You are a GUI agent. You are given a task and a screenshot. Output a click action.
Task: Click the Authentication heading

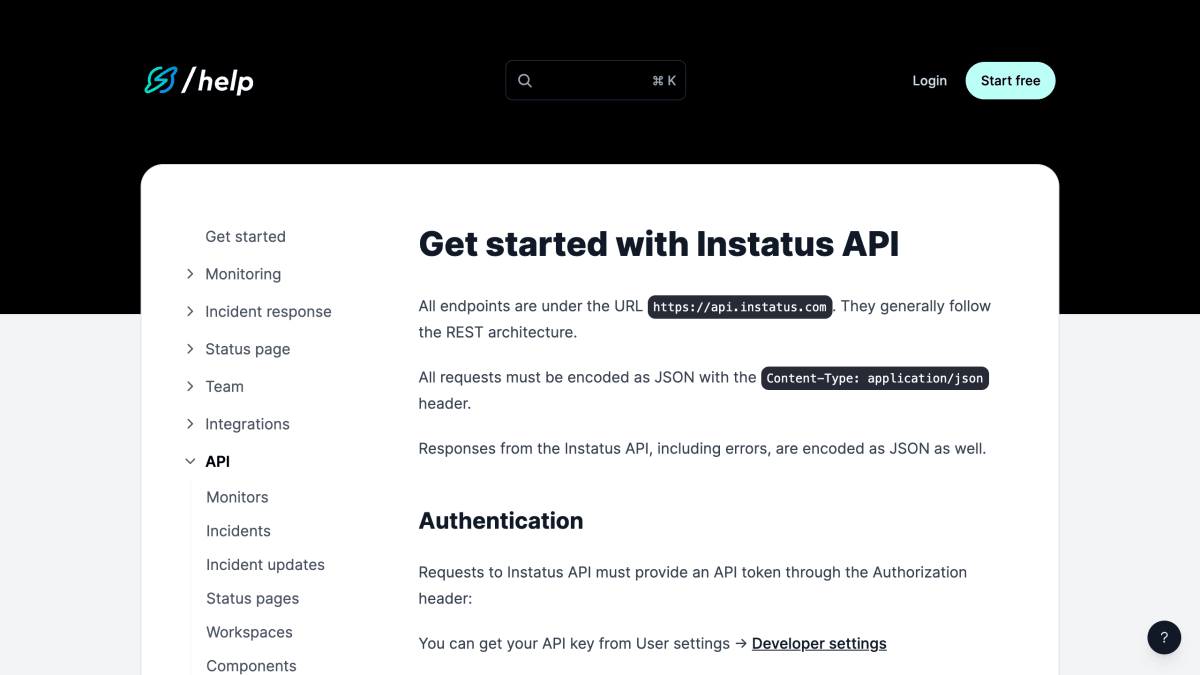pyautogui.click(x=501, y=521)
